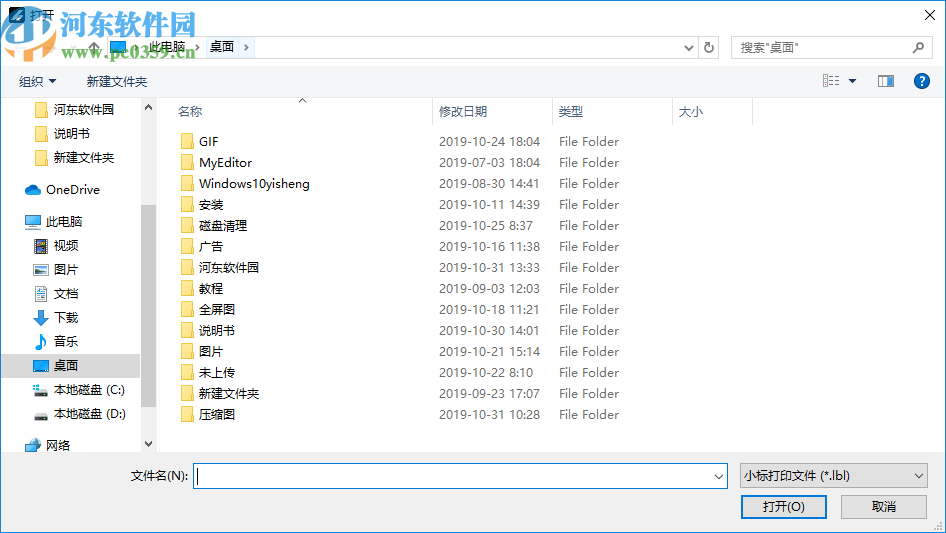Click the OneDrive cloud icon
The image size is (946, 533).
(x=33, y=190)
